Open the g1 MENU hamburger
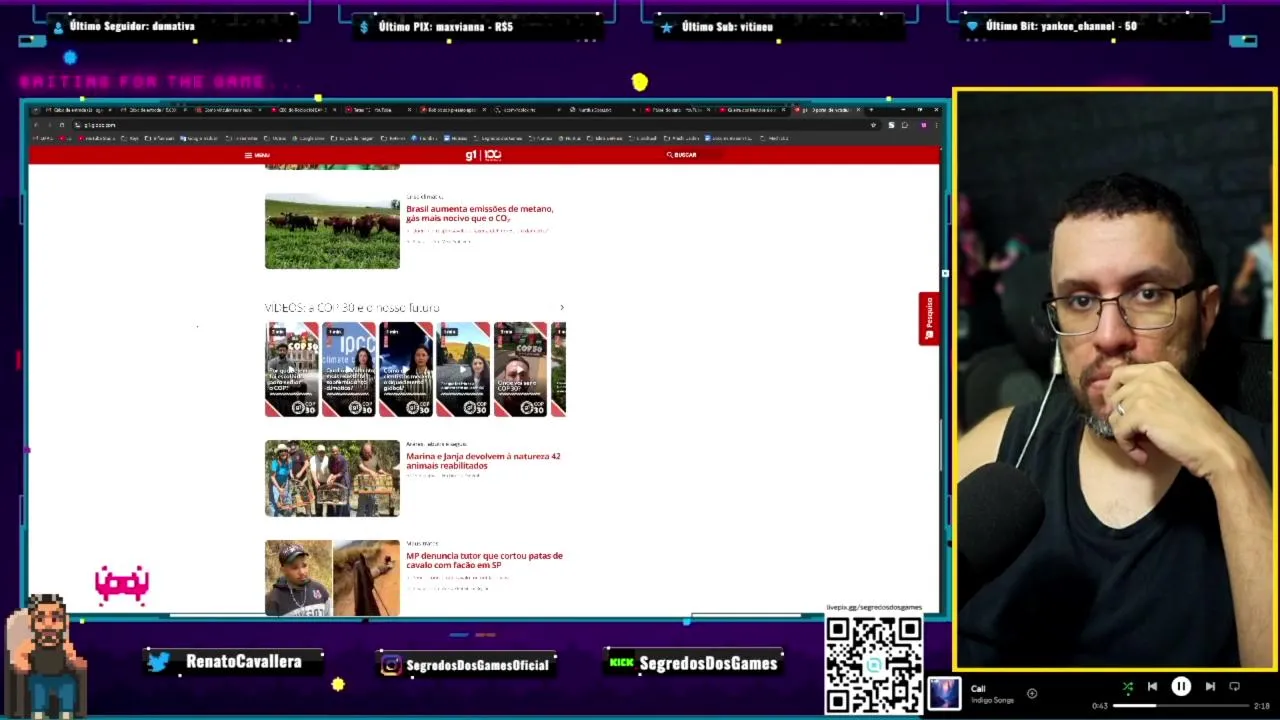Image resolution: width=1280 pixels, height=720 pixels. (257, 155)
